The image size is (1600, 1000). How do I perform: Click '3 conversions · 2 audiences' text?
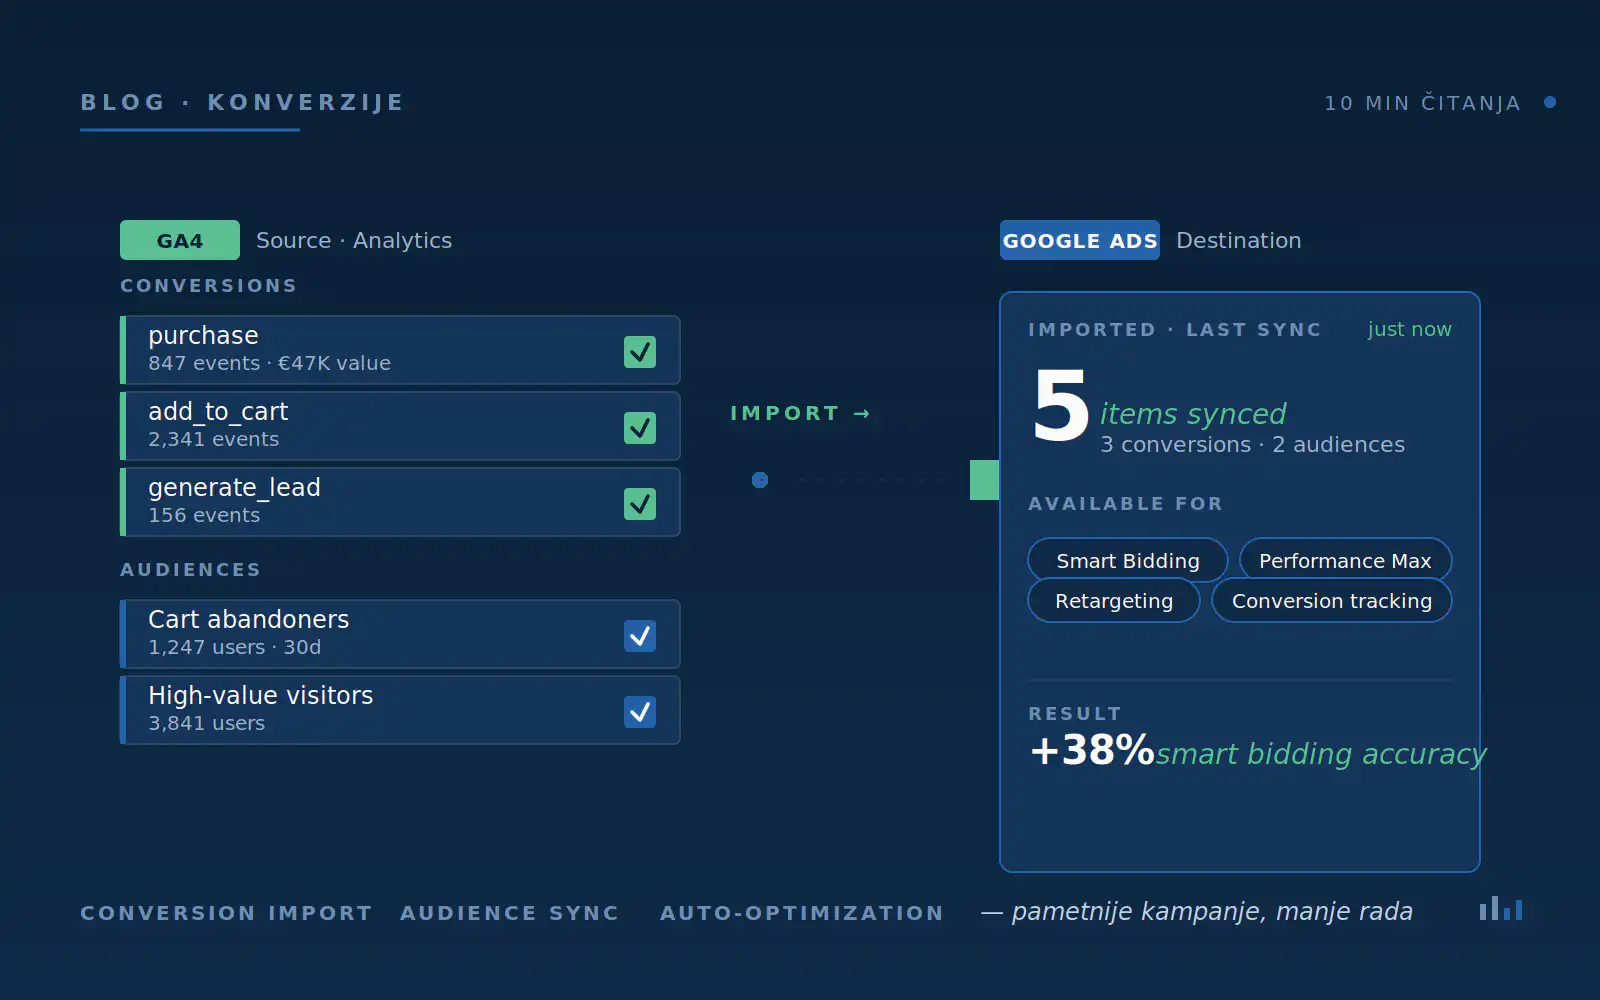point(1253,444)
